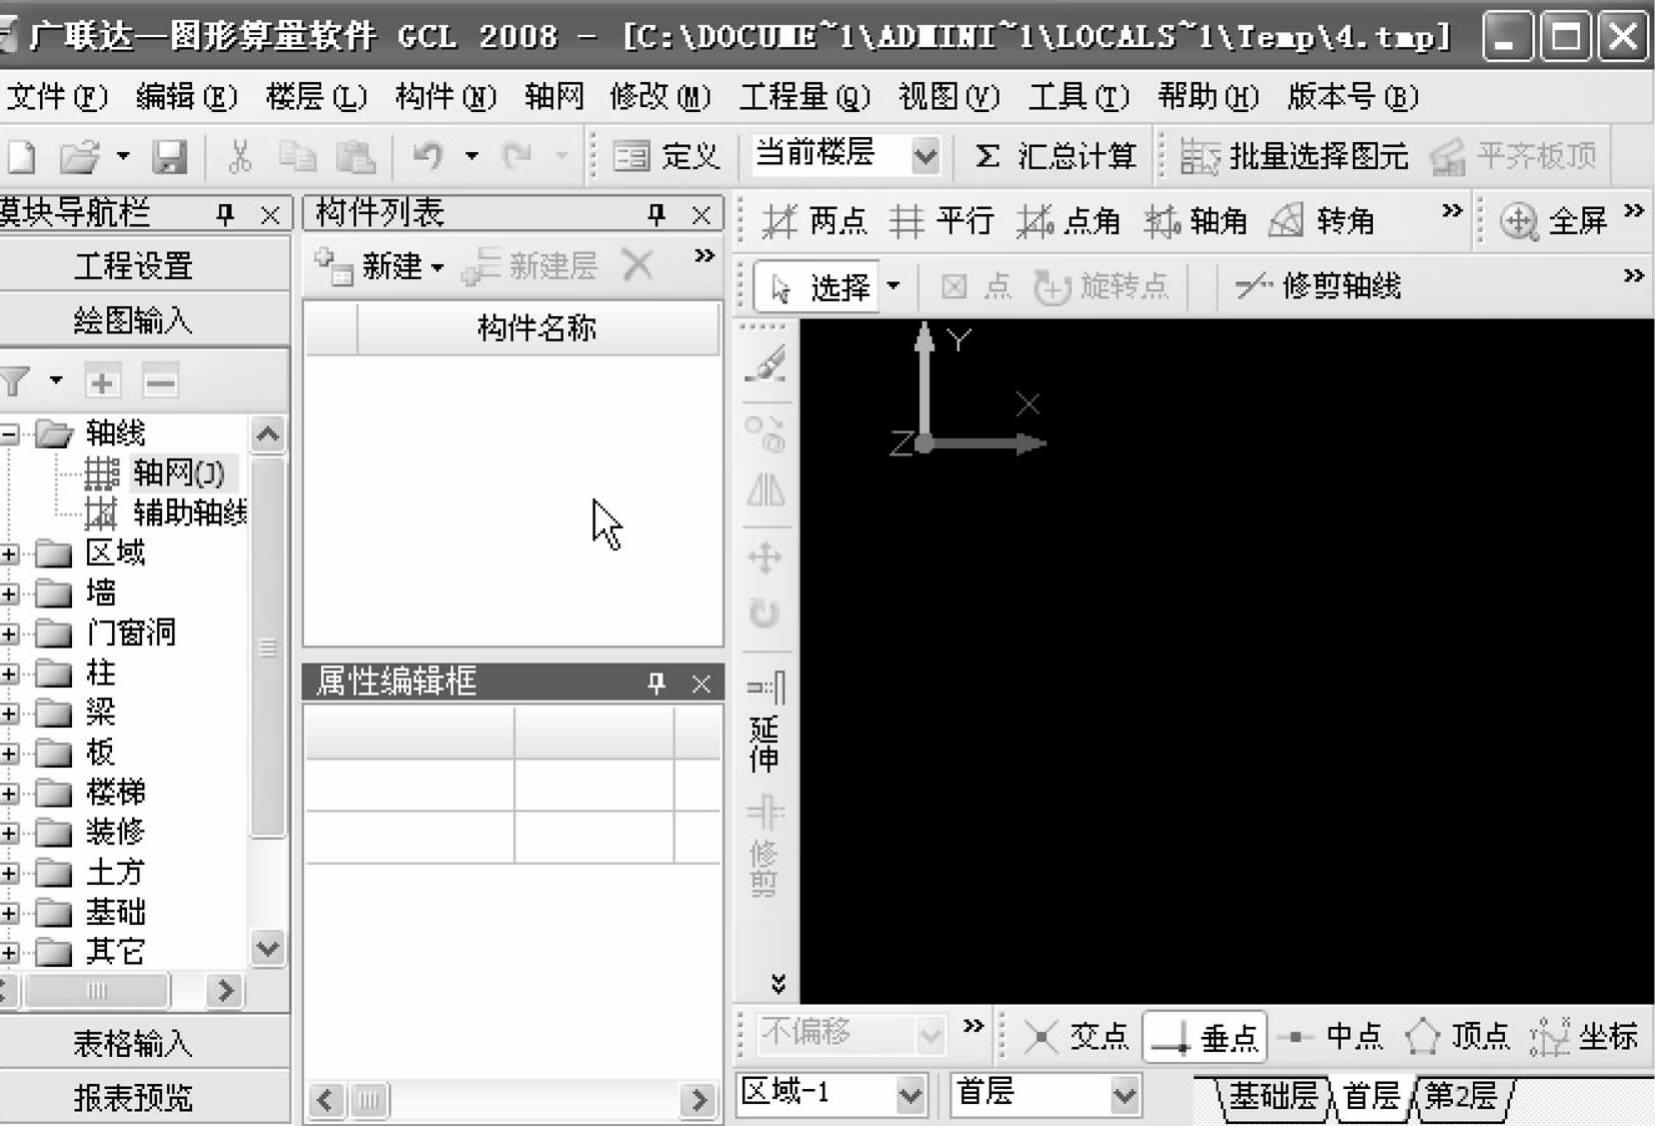The width and height of the screenshot is (1655, 1126).
Task: Click the move cross-arrows icon
Action: pos(765,558)
